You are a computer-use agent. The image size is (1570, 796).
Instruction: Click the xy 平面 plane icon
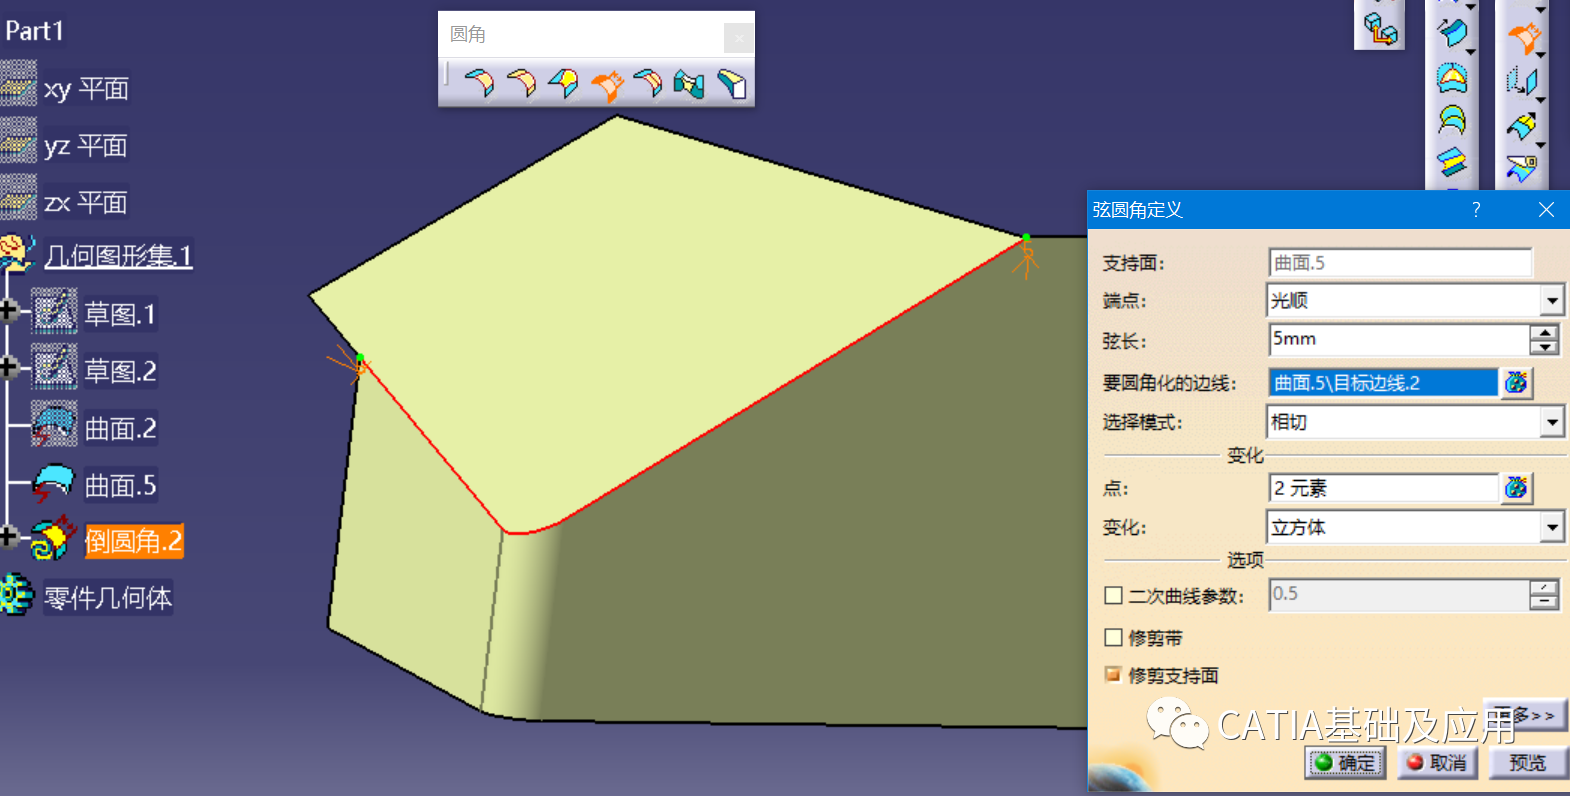19,84
